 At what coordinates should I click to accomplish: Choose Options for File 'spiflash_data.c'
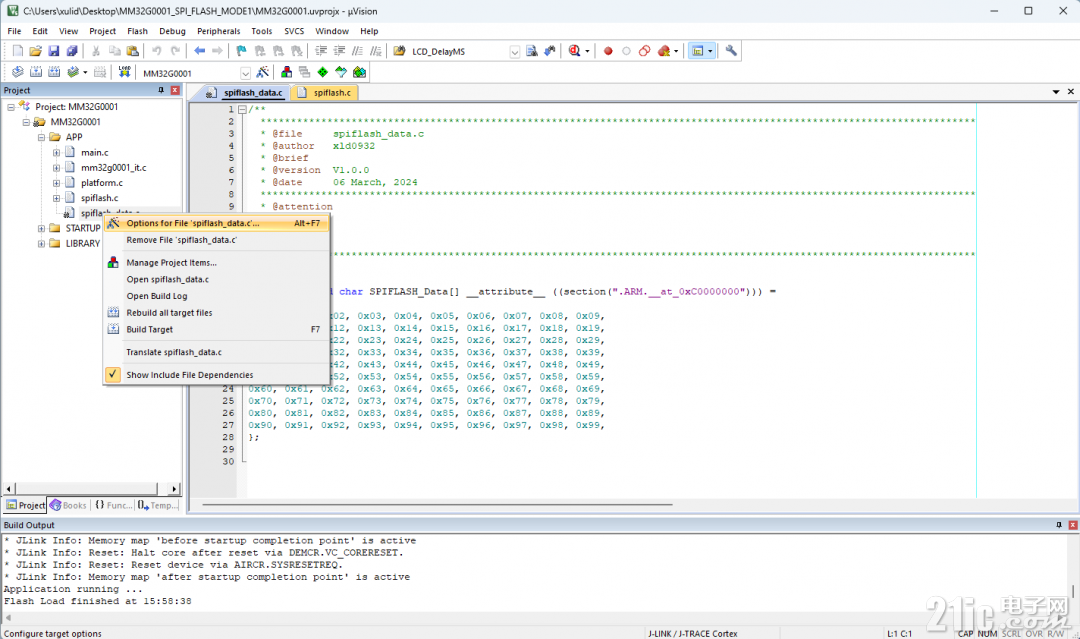(x=216, y=223)
